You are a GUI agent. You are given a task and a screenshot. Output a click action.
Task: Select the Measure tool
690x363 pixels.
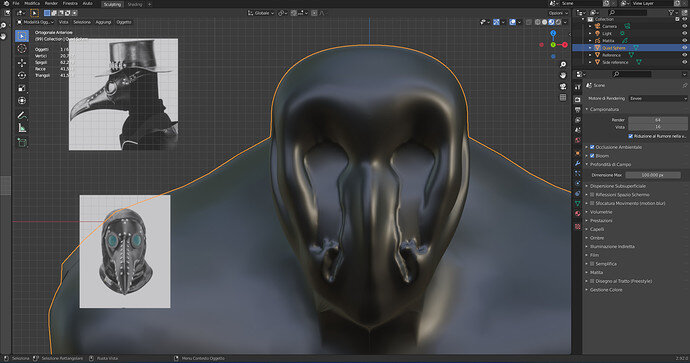pos(22,128)
